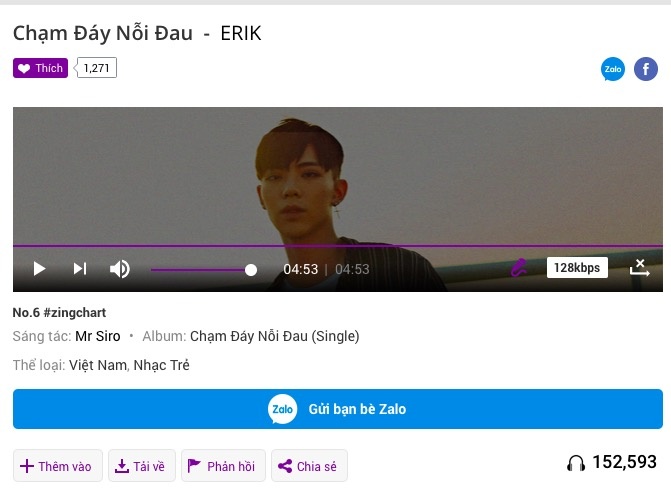Click the Tải về download button

[142, 466]
